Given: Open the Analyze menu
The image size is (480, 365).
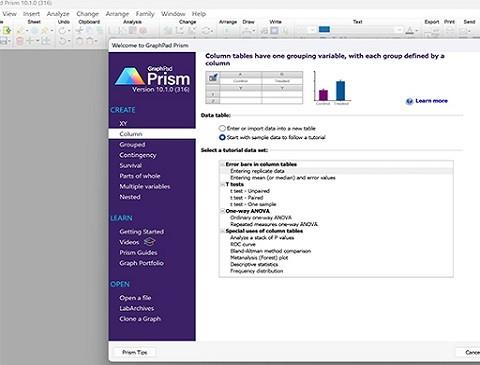Looking at the screenshot, I should [58, 14].
